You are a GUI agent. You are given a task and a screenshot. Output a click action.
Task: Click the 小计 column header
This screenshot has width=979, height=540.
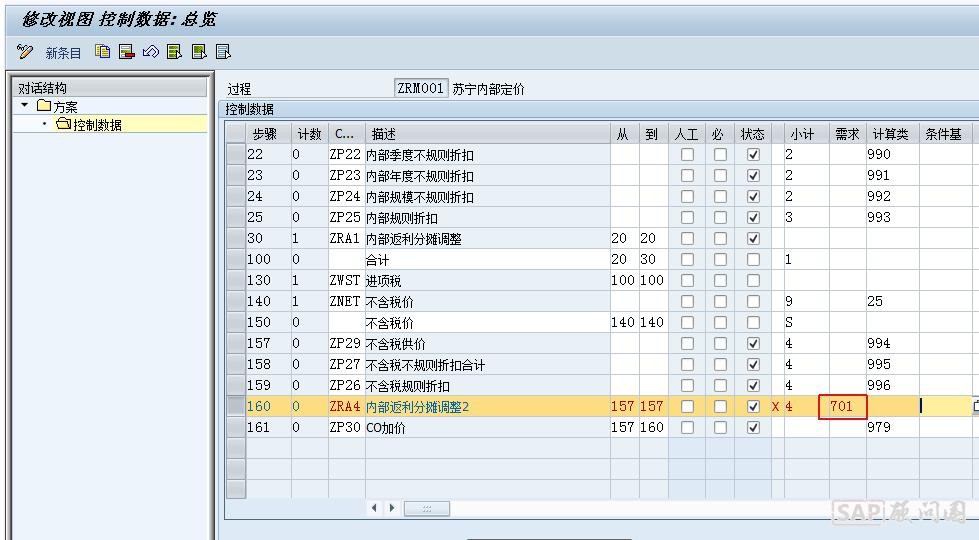tap(807, 134)
